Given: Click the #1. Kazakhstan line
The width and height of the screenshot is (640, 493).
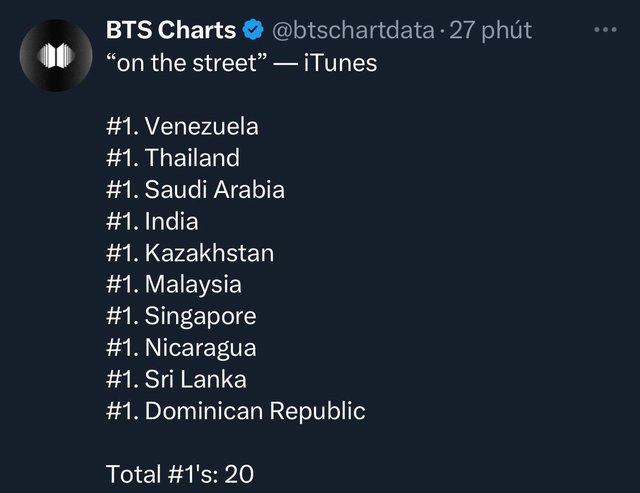Looking at the screenshot, I should pyautogui.click(x=190, y=253).
